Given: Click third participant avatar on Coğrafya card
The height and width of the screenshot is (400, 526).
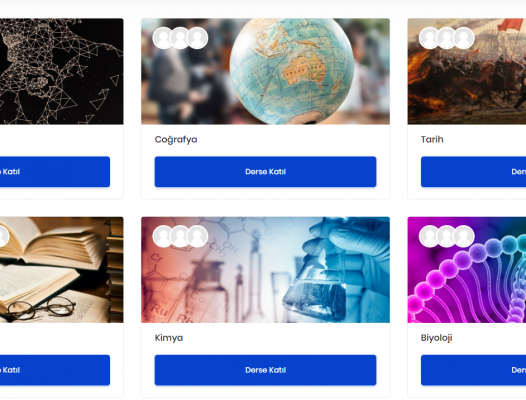Looking at the screenshot, I should point(198,38).
